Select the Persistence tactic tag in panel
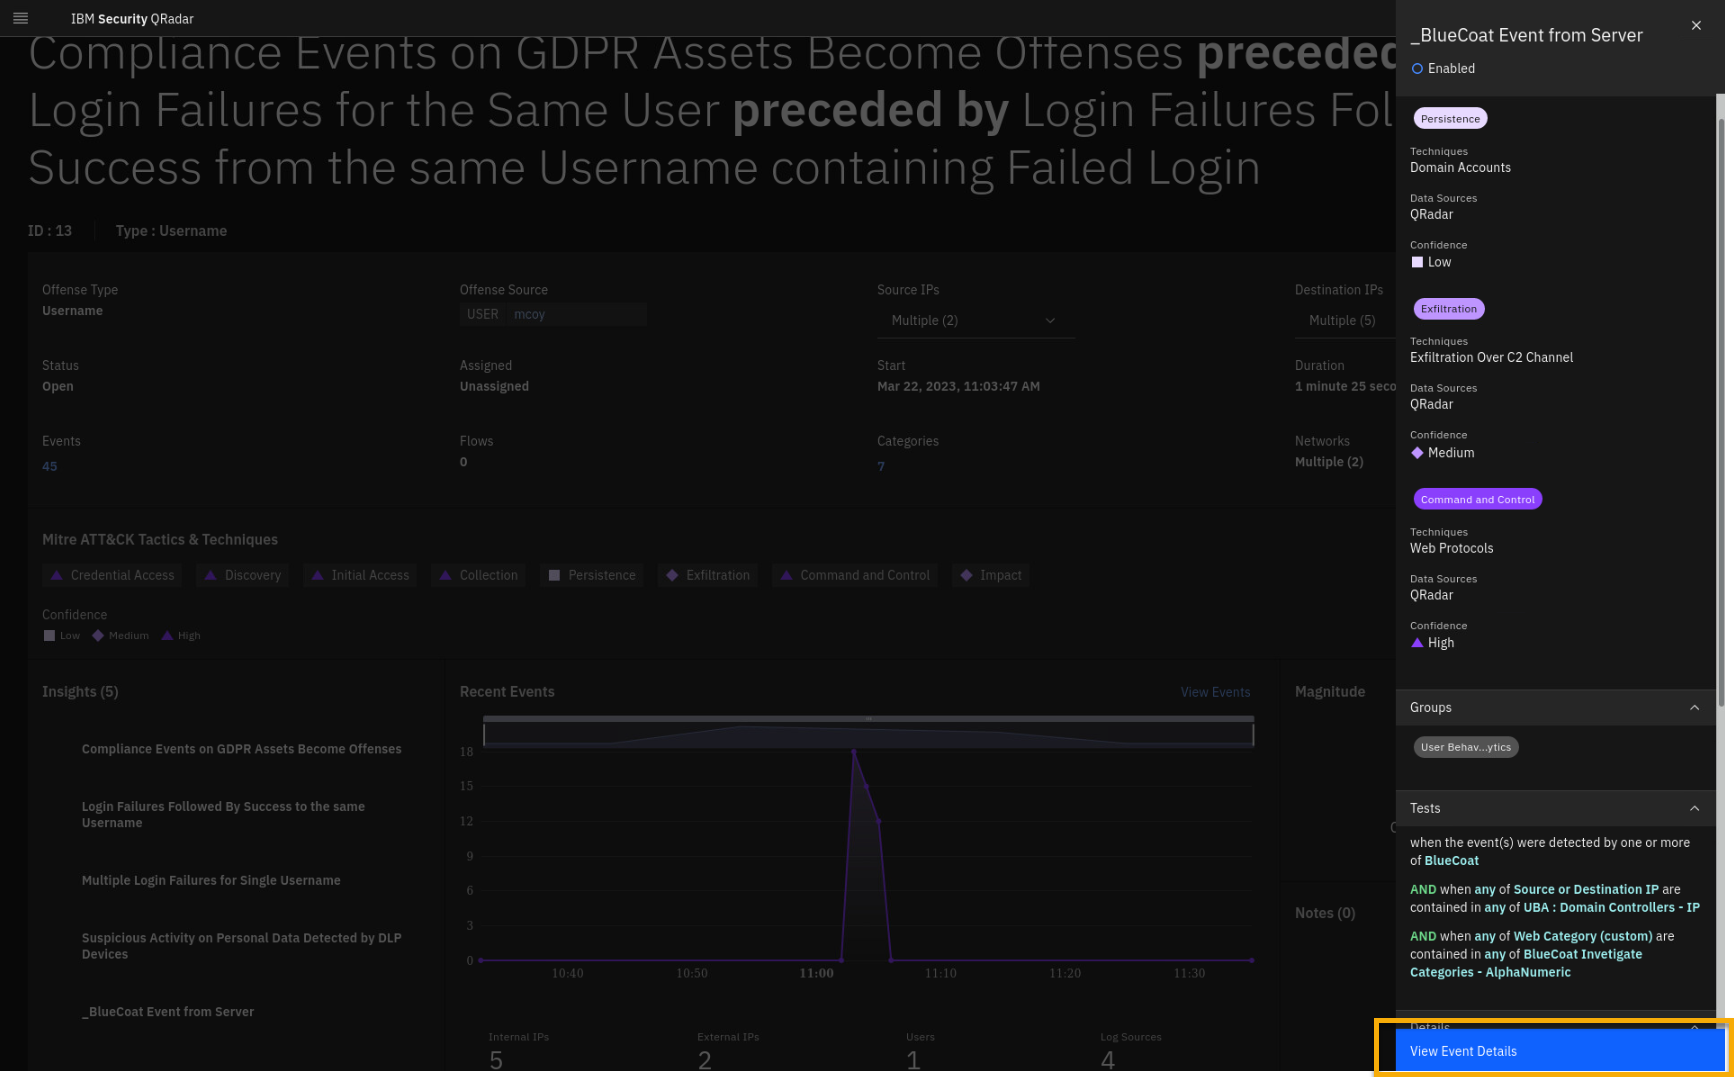 1450,118
